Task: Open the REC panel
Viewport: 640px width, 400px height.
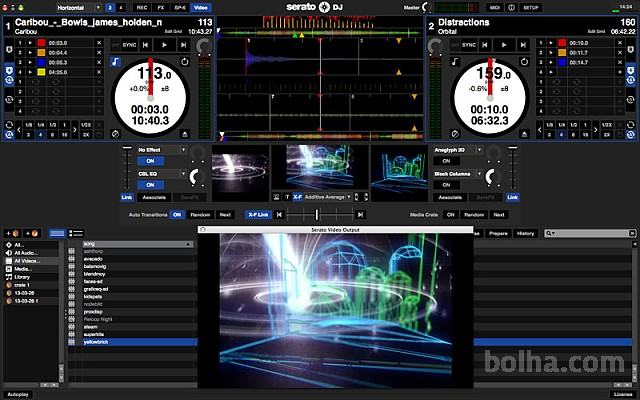Action: tap(142, 8)
